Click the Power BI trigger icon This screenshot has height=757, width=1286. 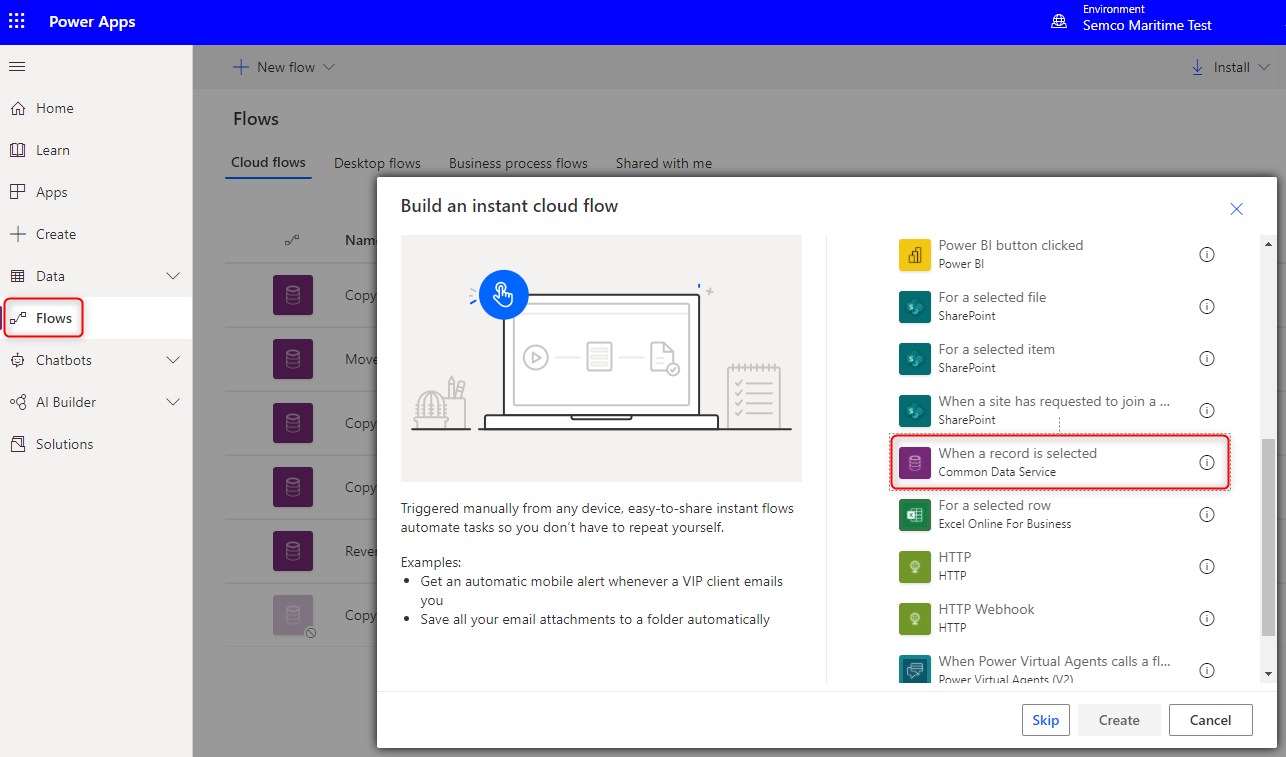pyautogui.click(x=915, y=255)
